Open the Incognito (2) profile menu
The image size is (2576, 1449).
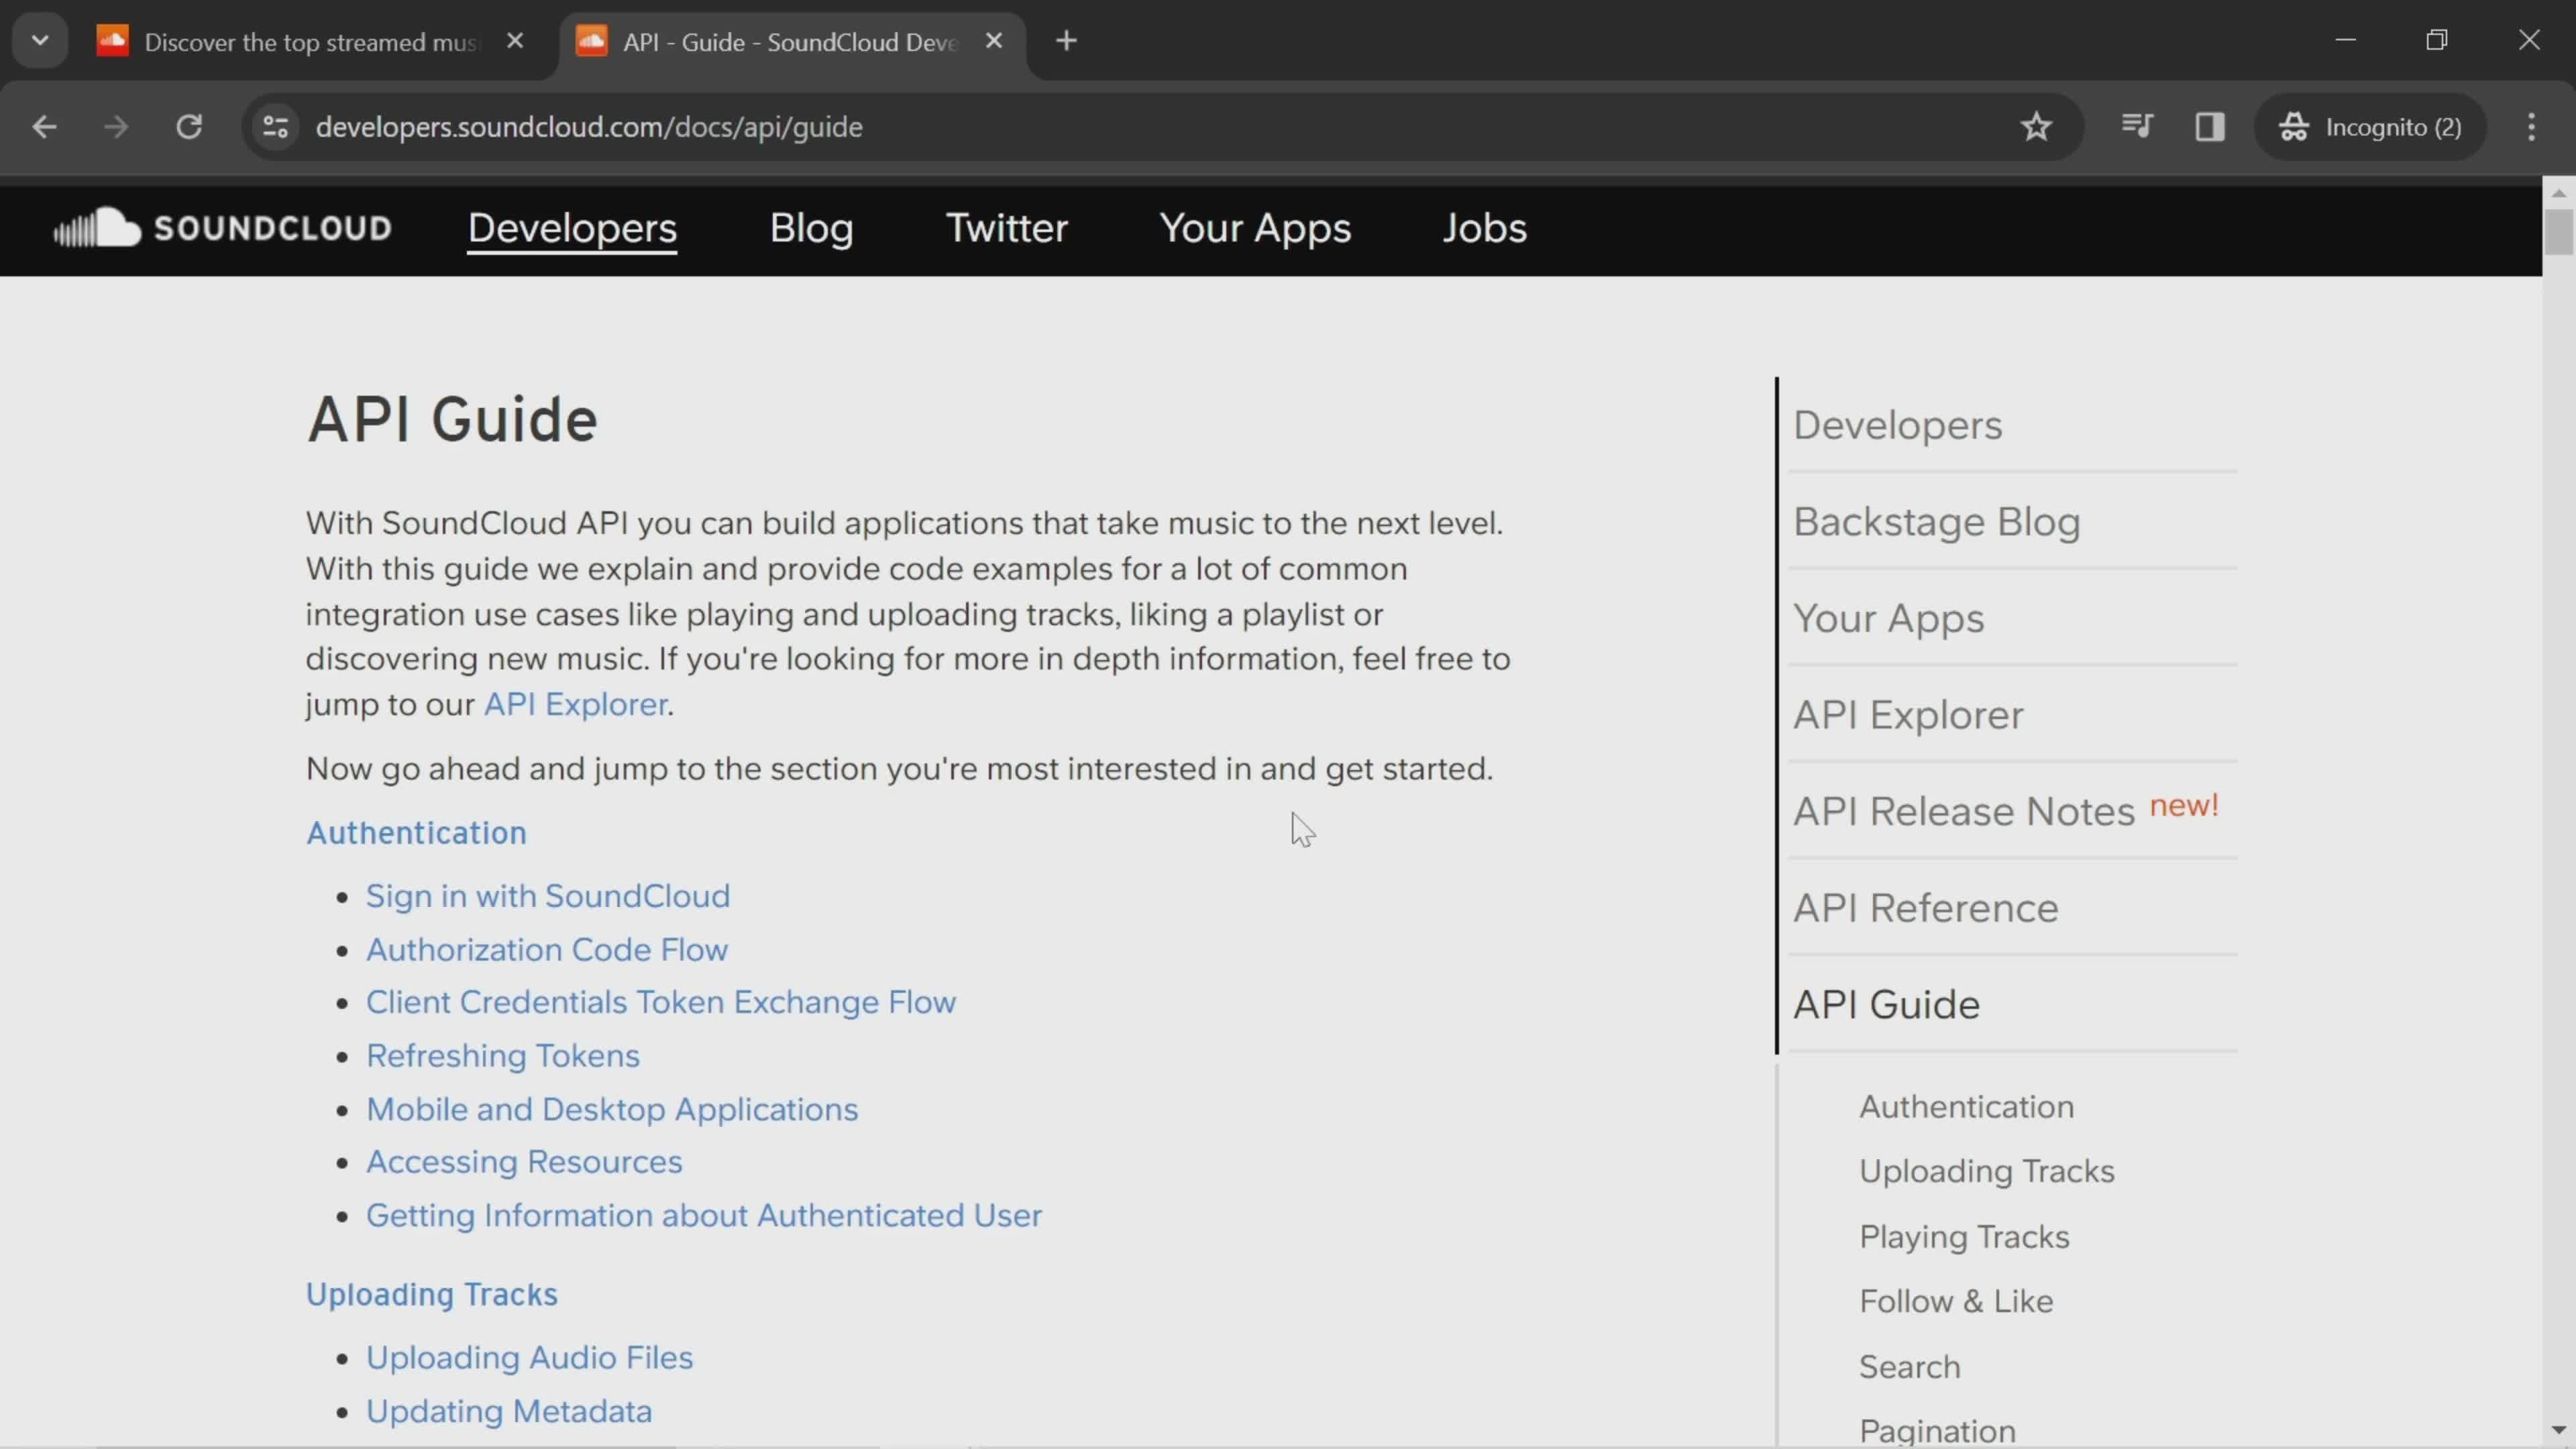tap(2370, 127)
